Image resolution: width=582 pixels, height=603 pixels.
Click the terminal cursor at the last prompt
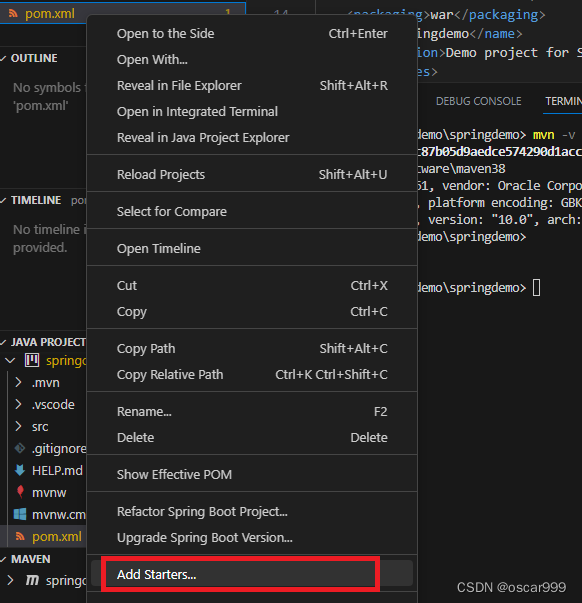coord(537,288)
